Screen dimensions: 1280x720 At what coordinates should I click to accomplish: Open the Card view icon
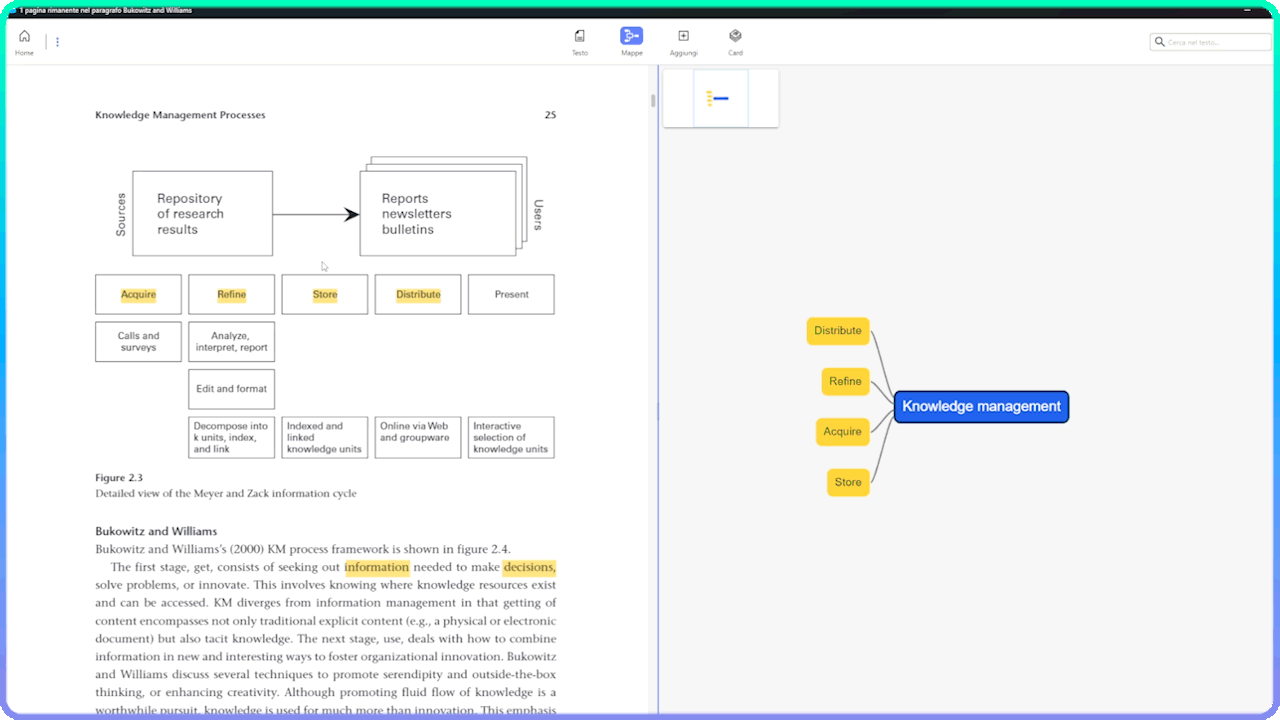click(x=735, y=37)
